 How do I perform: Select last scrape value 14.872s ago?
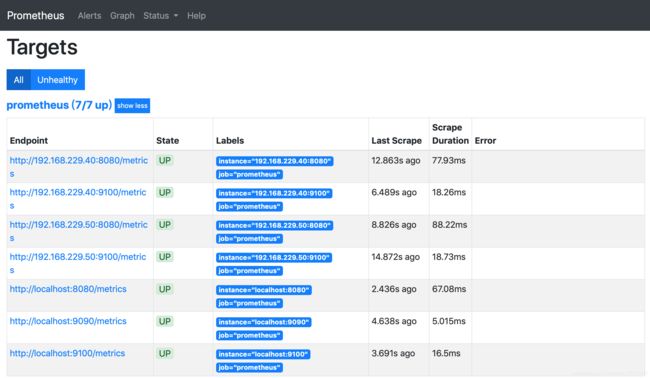coord(395,257)
